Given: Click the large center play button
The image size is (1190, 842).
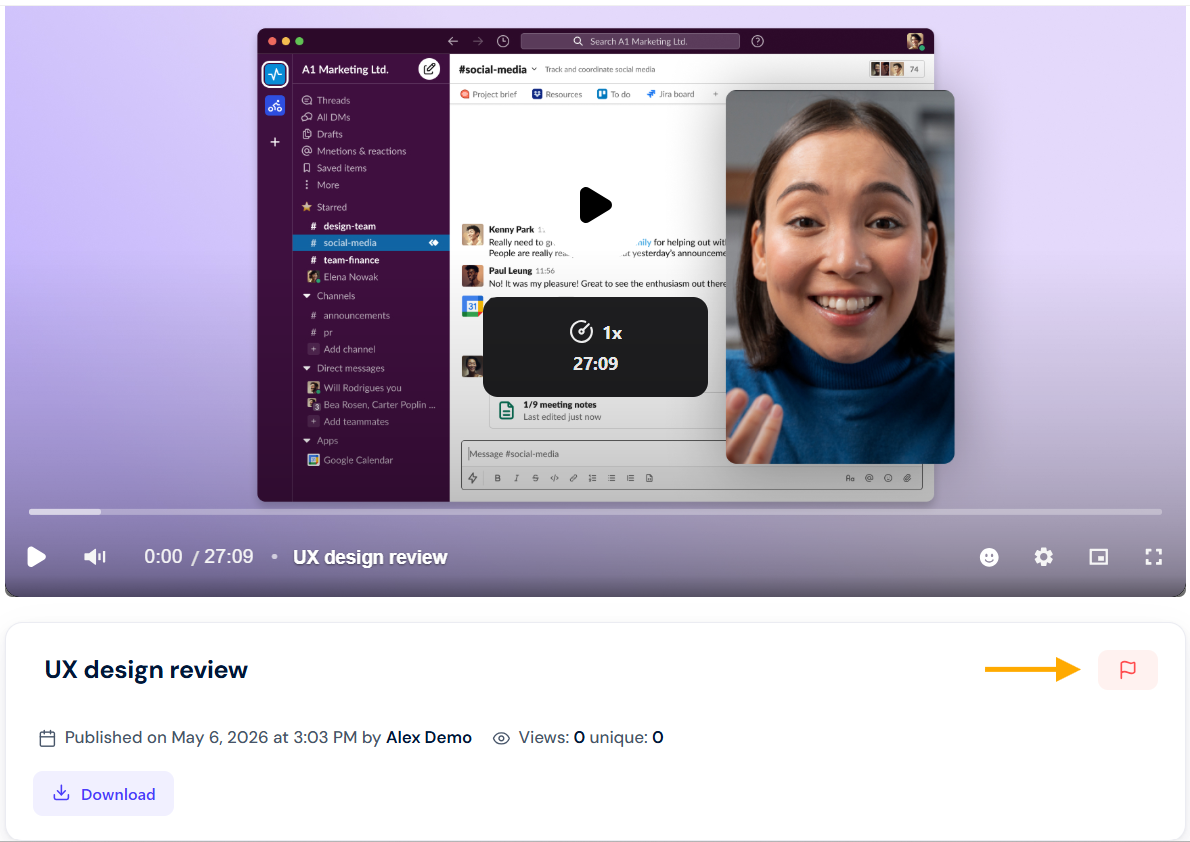Looking at the screenshot, I should point(595,205).
